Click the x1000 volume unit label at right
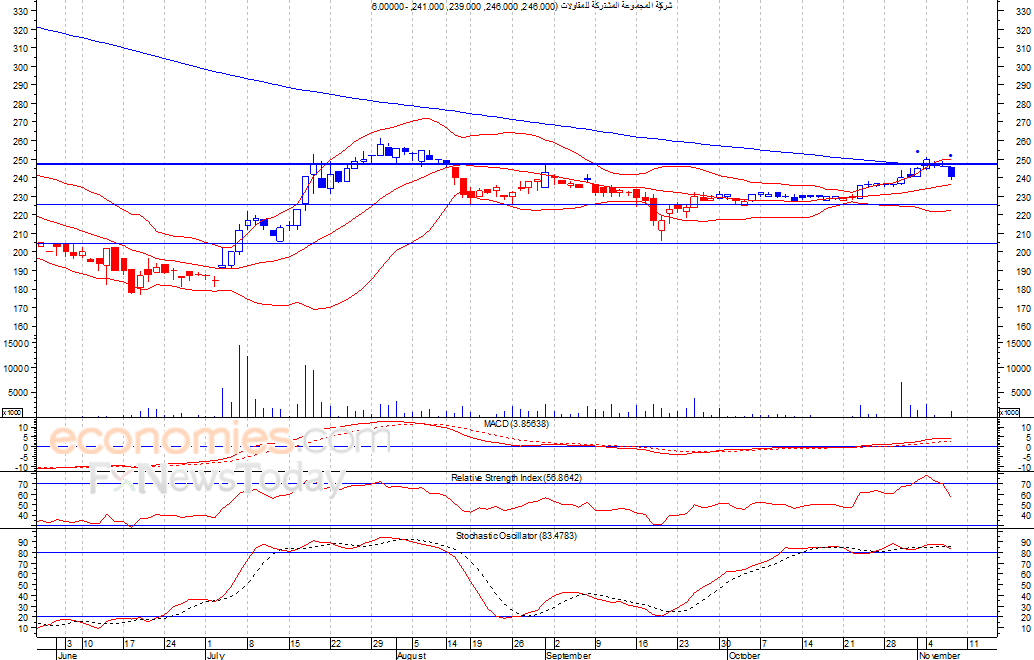 point(1010,412)
